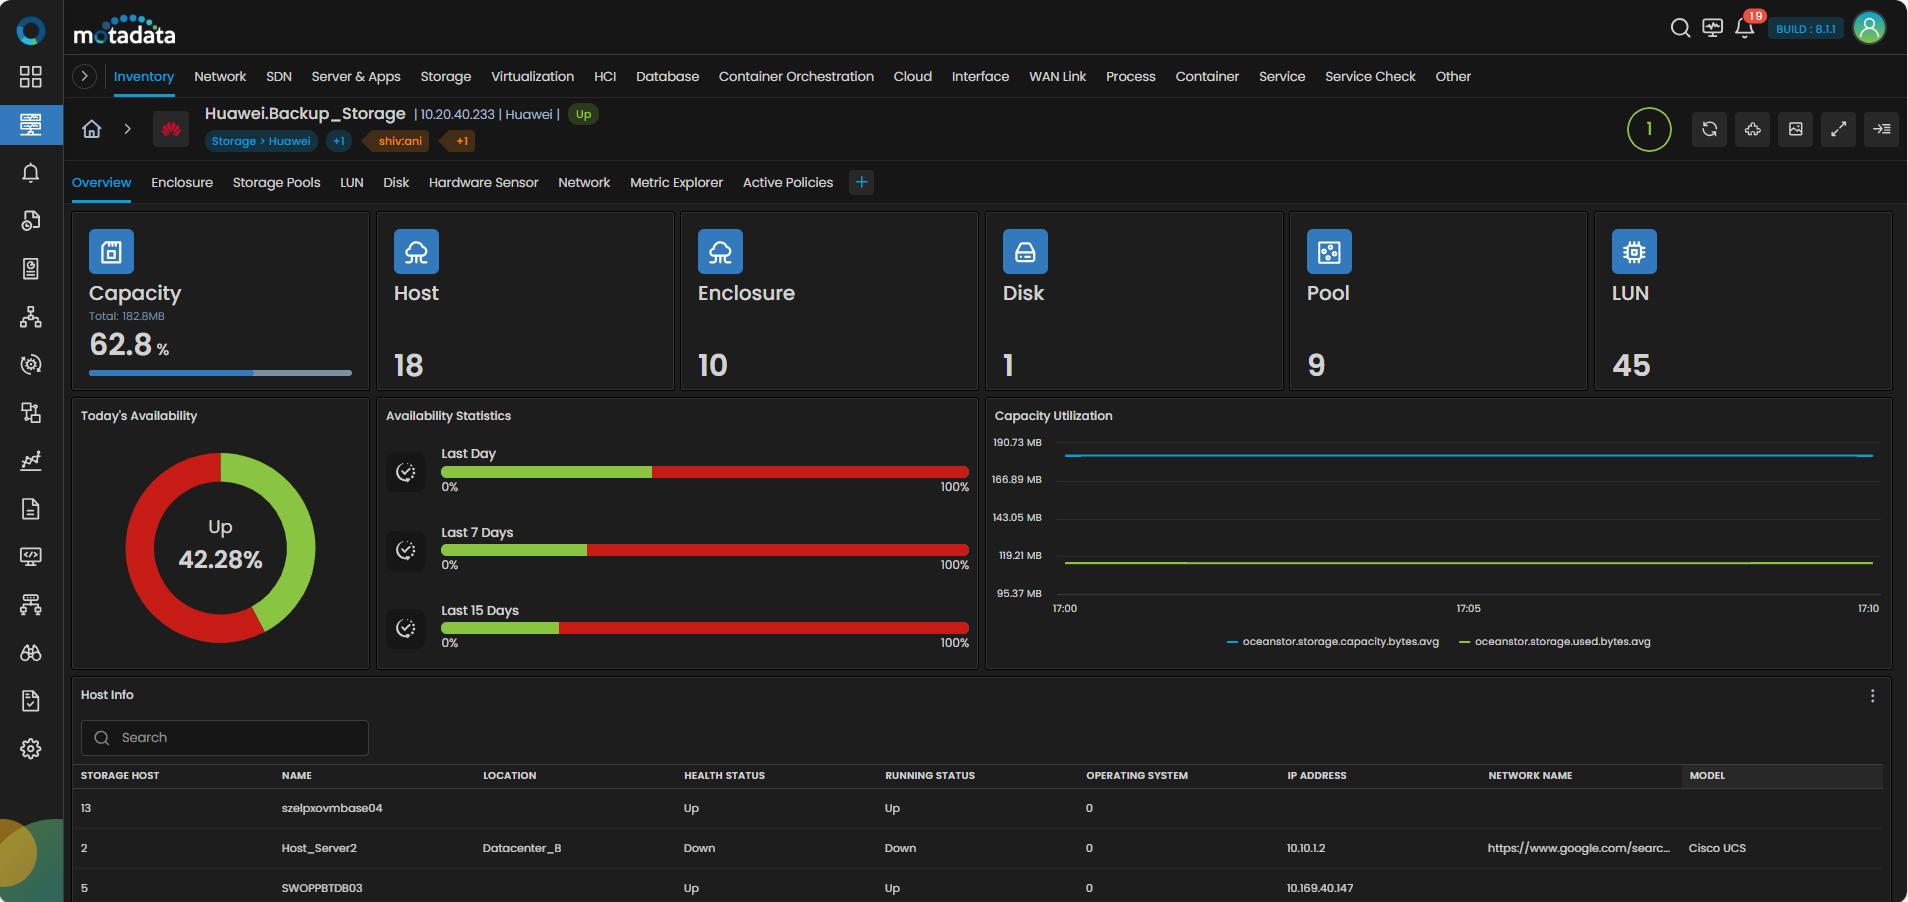Click the Host Info search field
1908x902 pixels.
[x=225, y=738]
